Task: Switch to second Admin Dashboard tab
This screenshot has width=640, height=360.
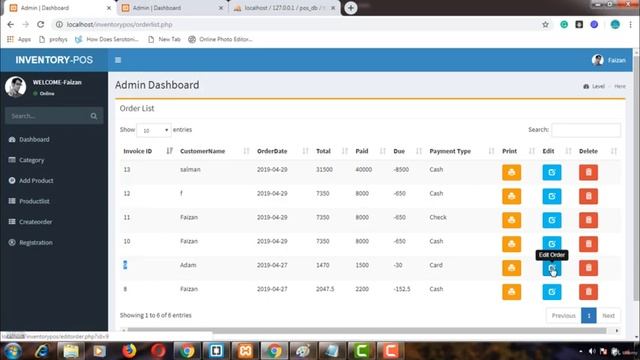Action: pyautogui.click(x=173, y=8)
